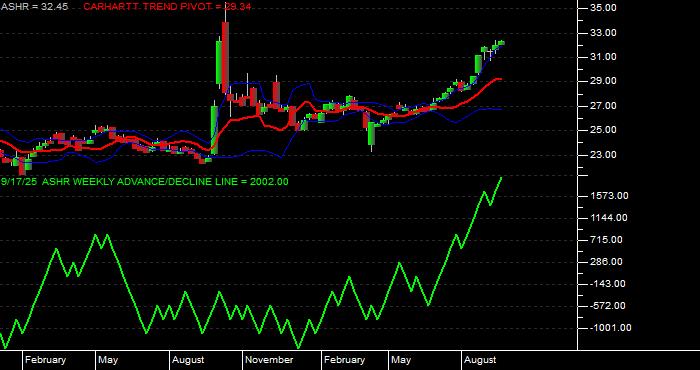Click the second February label on the time axis

344,360
